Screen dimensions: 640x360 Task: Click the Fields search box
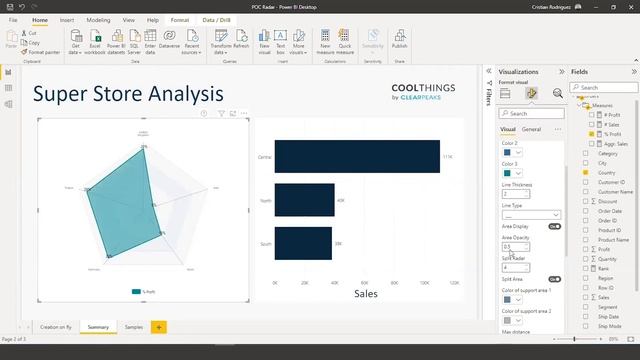click(604, 87)
